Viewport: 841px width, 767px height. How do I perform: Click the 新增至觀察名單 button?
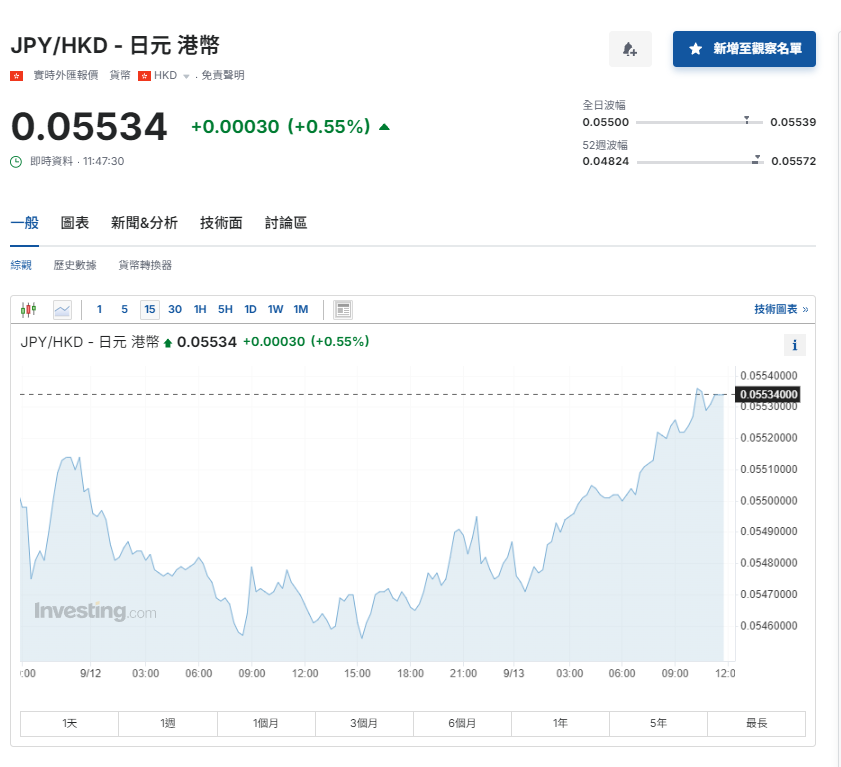click(x=744, y=49)
